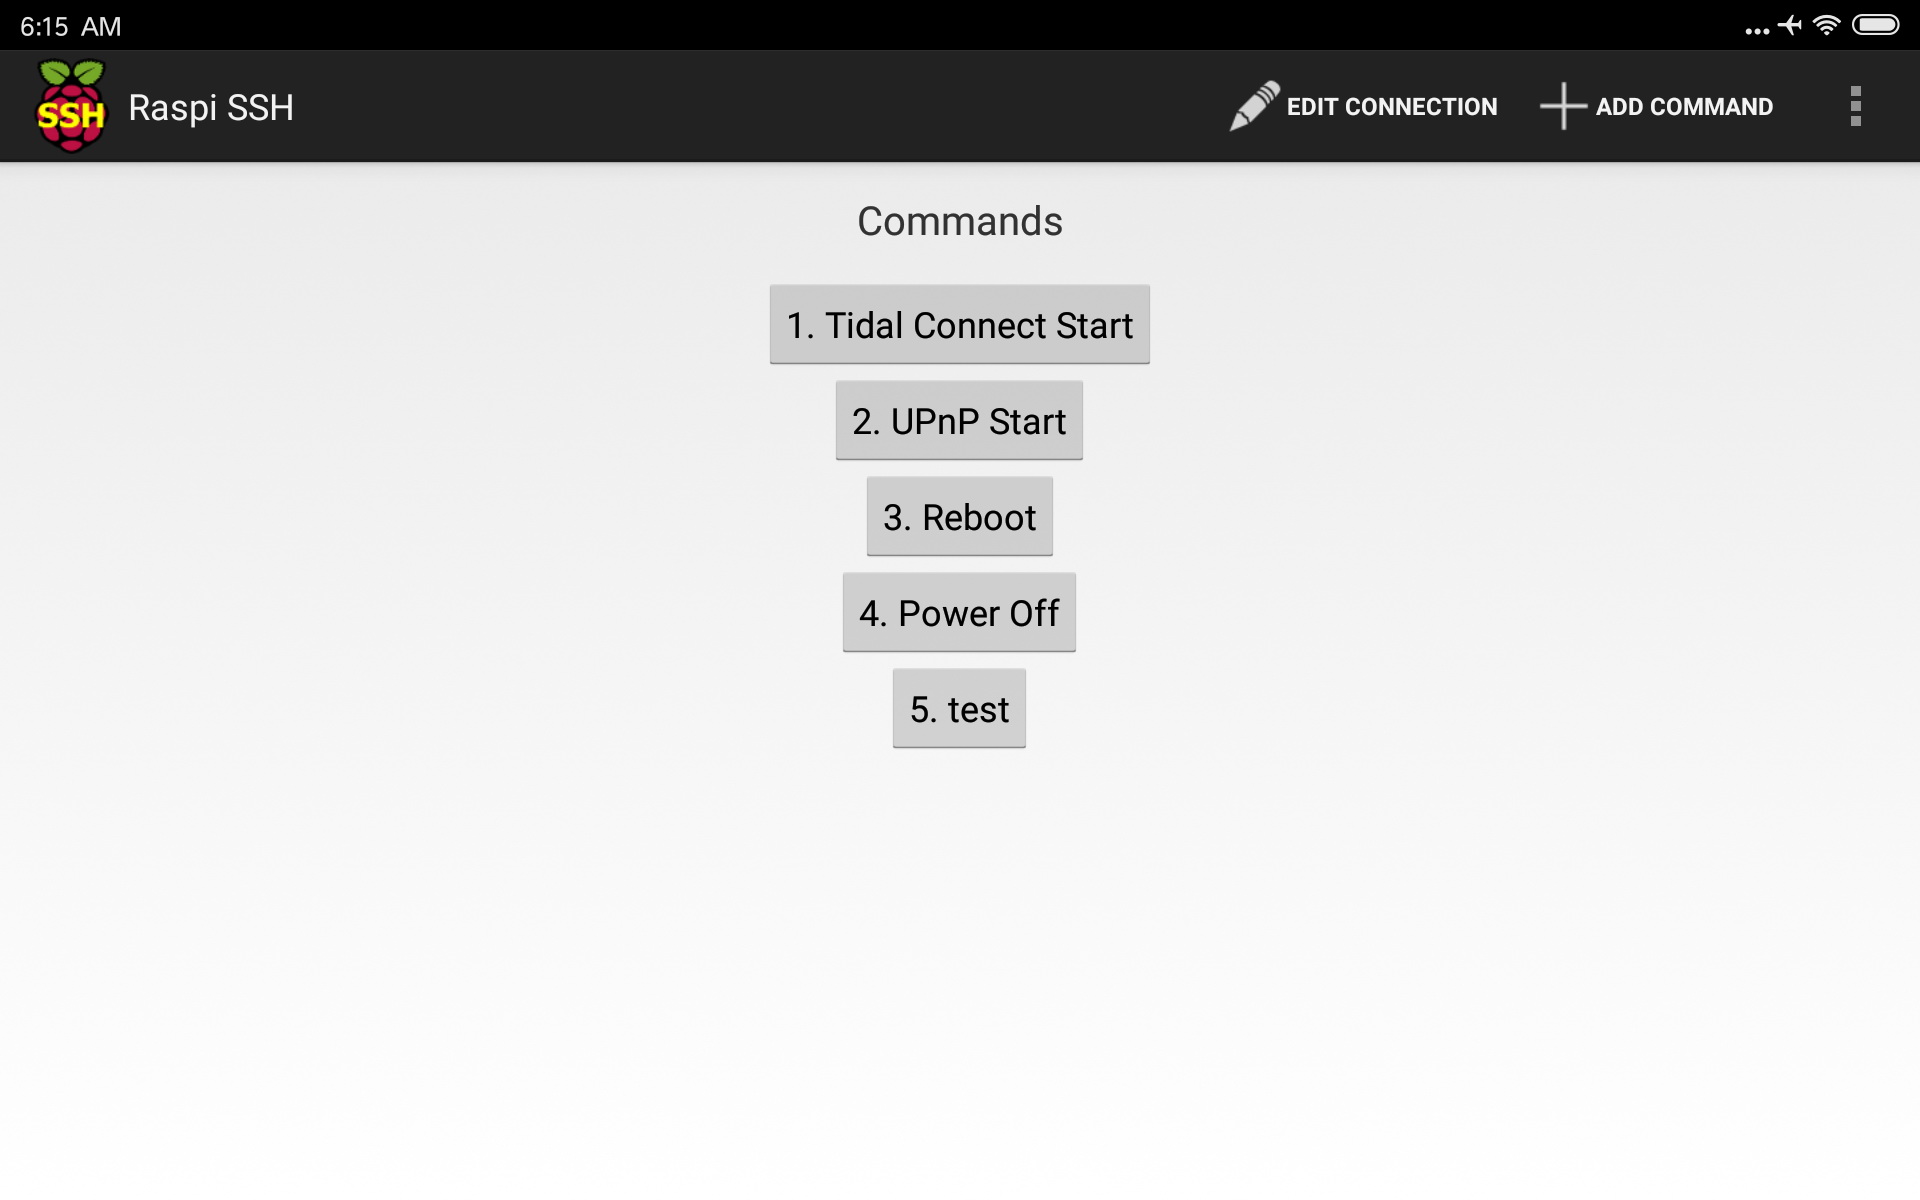This screenshot has width=1920, height=1200.
Task: Click the Tidal Connect Start button
Action: click(x=959, y=325)
